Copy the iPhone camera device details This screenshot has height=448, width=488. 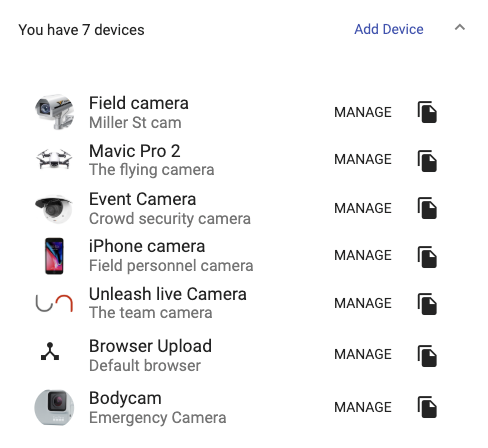427,257
